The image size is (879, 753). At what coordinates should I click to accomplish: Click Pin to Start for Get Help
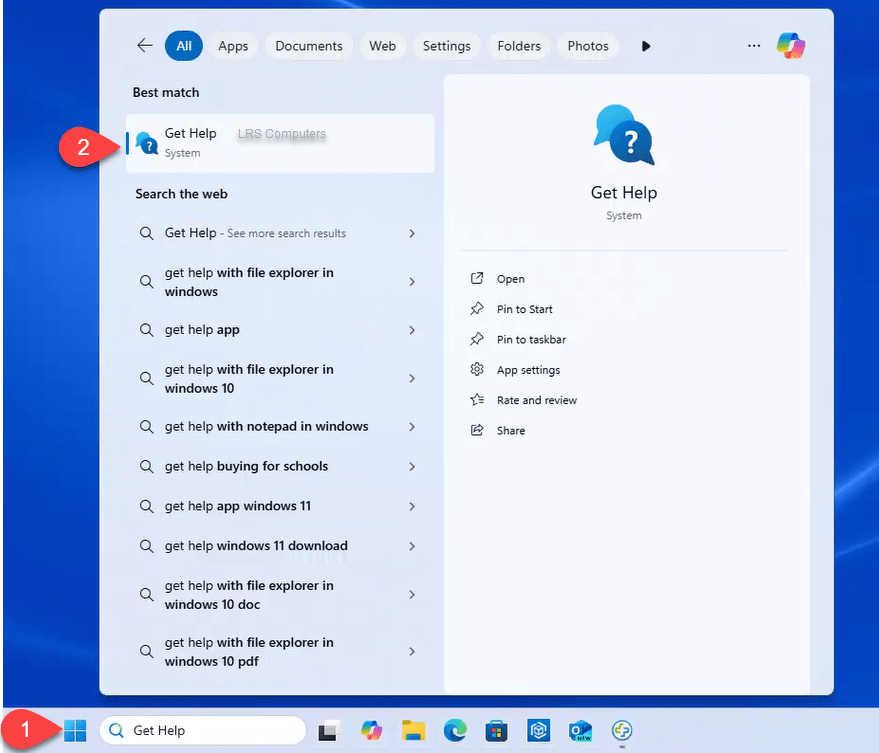pos(524,309)
